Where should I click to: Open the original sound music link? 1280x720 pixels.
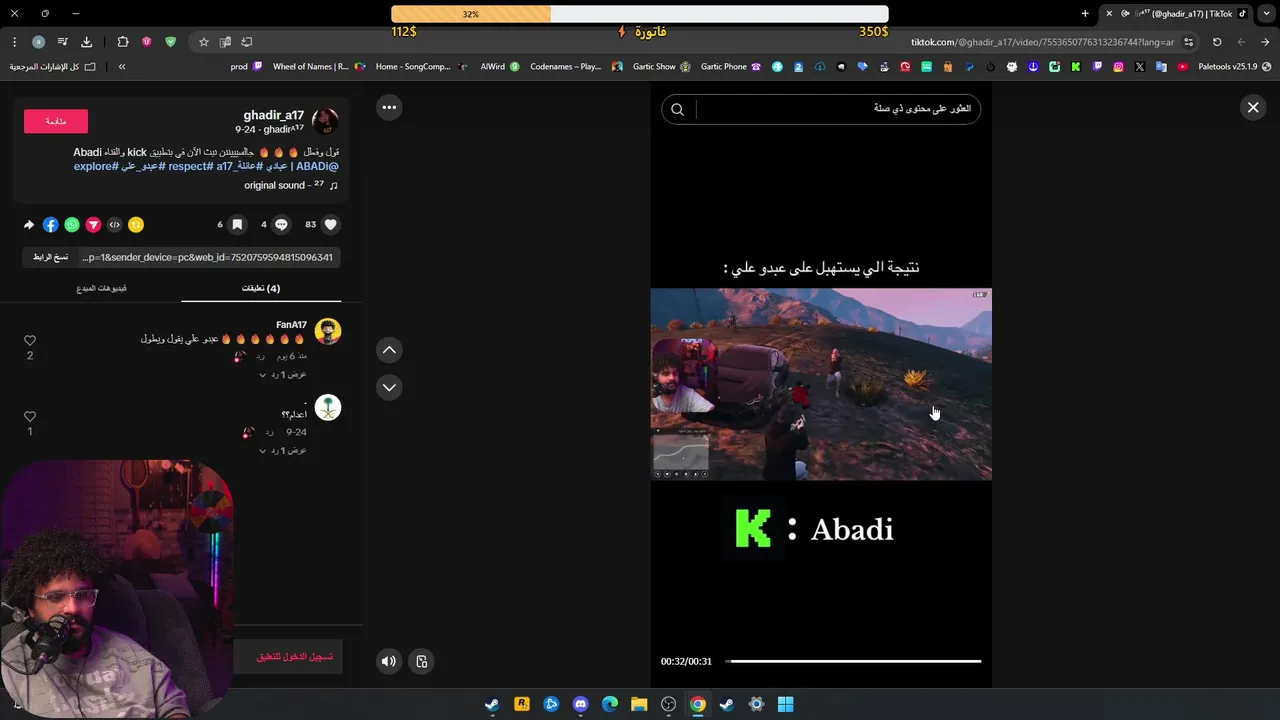(291, 185)
